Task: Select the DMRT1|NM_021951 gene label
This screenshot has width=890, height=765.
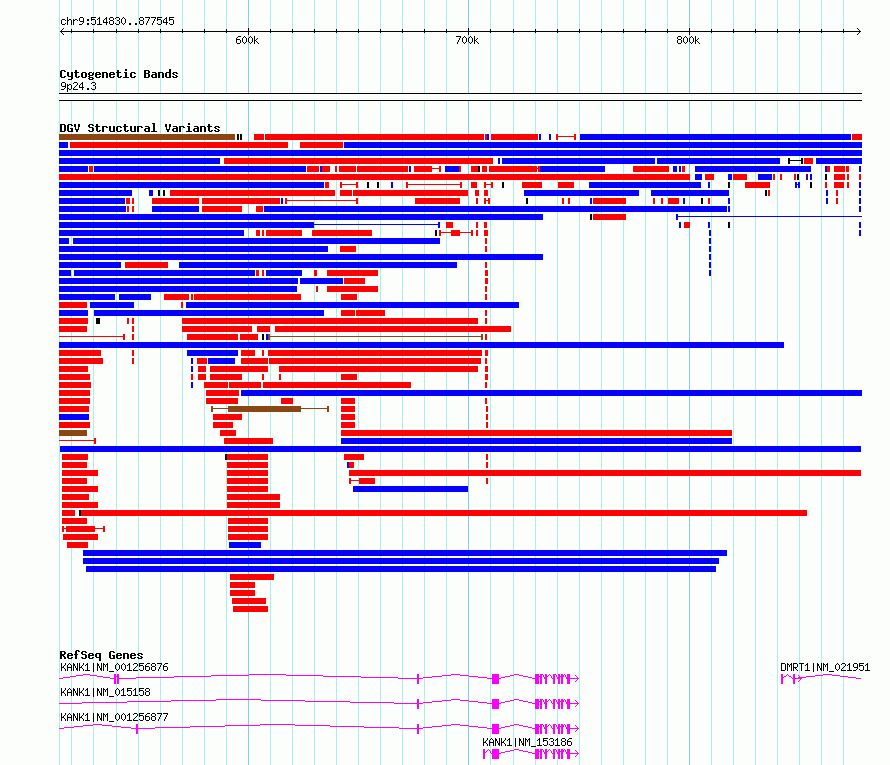Action: click(825, 667)
